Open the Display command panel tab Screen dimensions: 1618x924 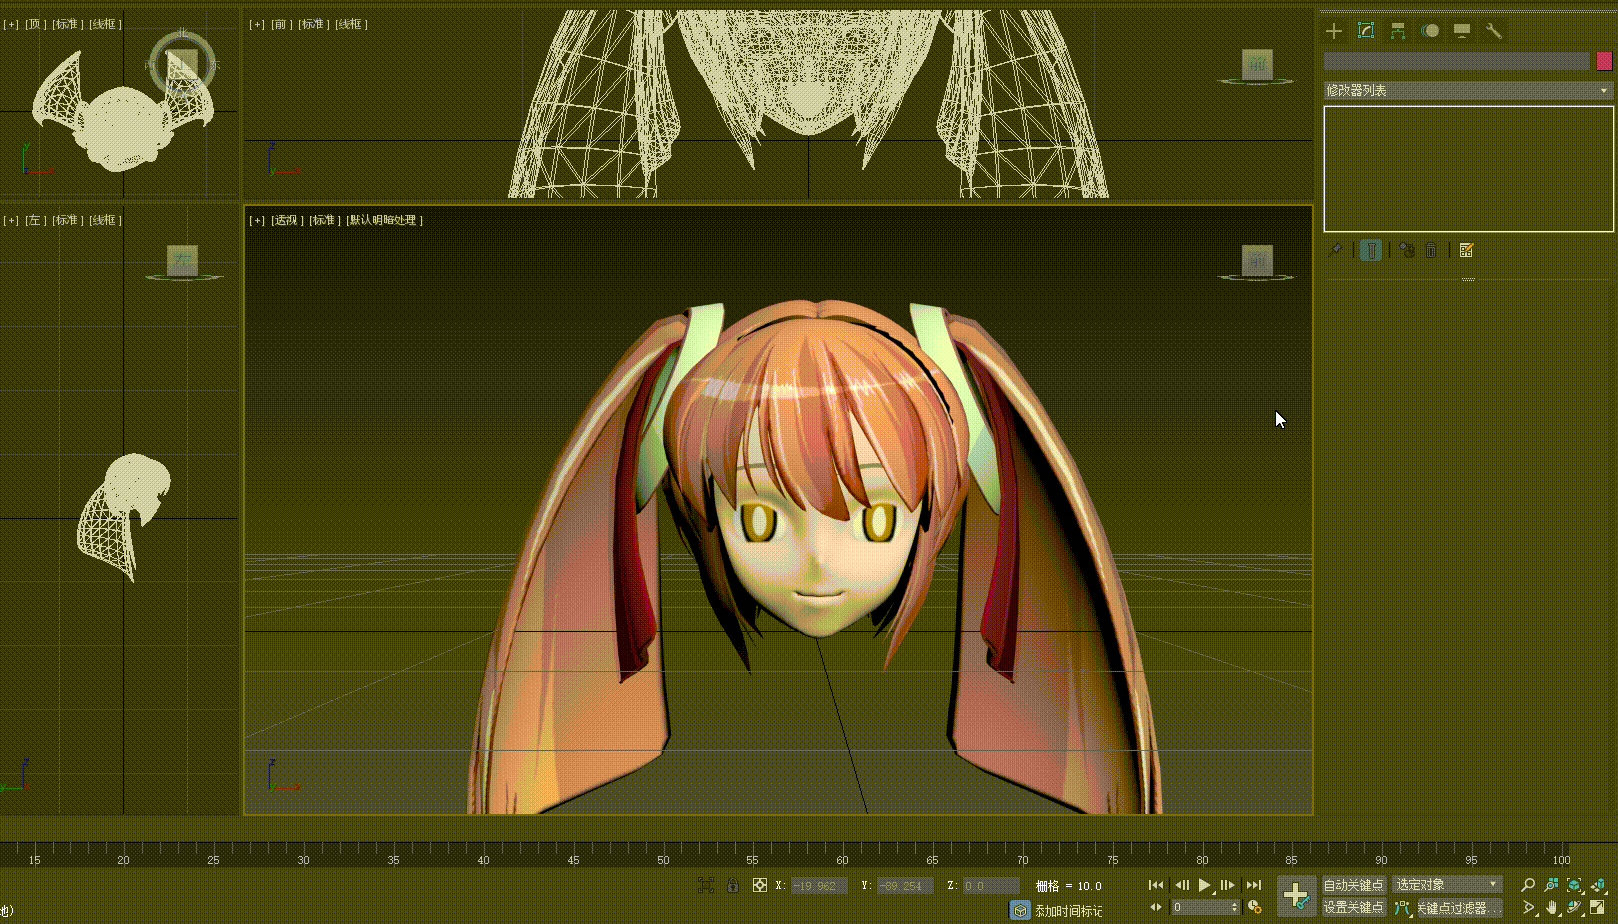coord(1462,31)
